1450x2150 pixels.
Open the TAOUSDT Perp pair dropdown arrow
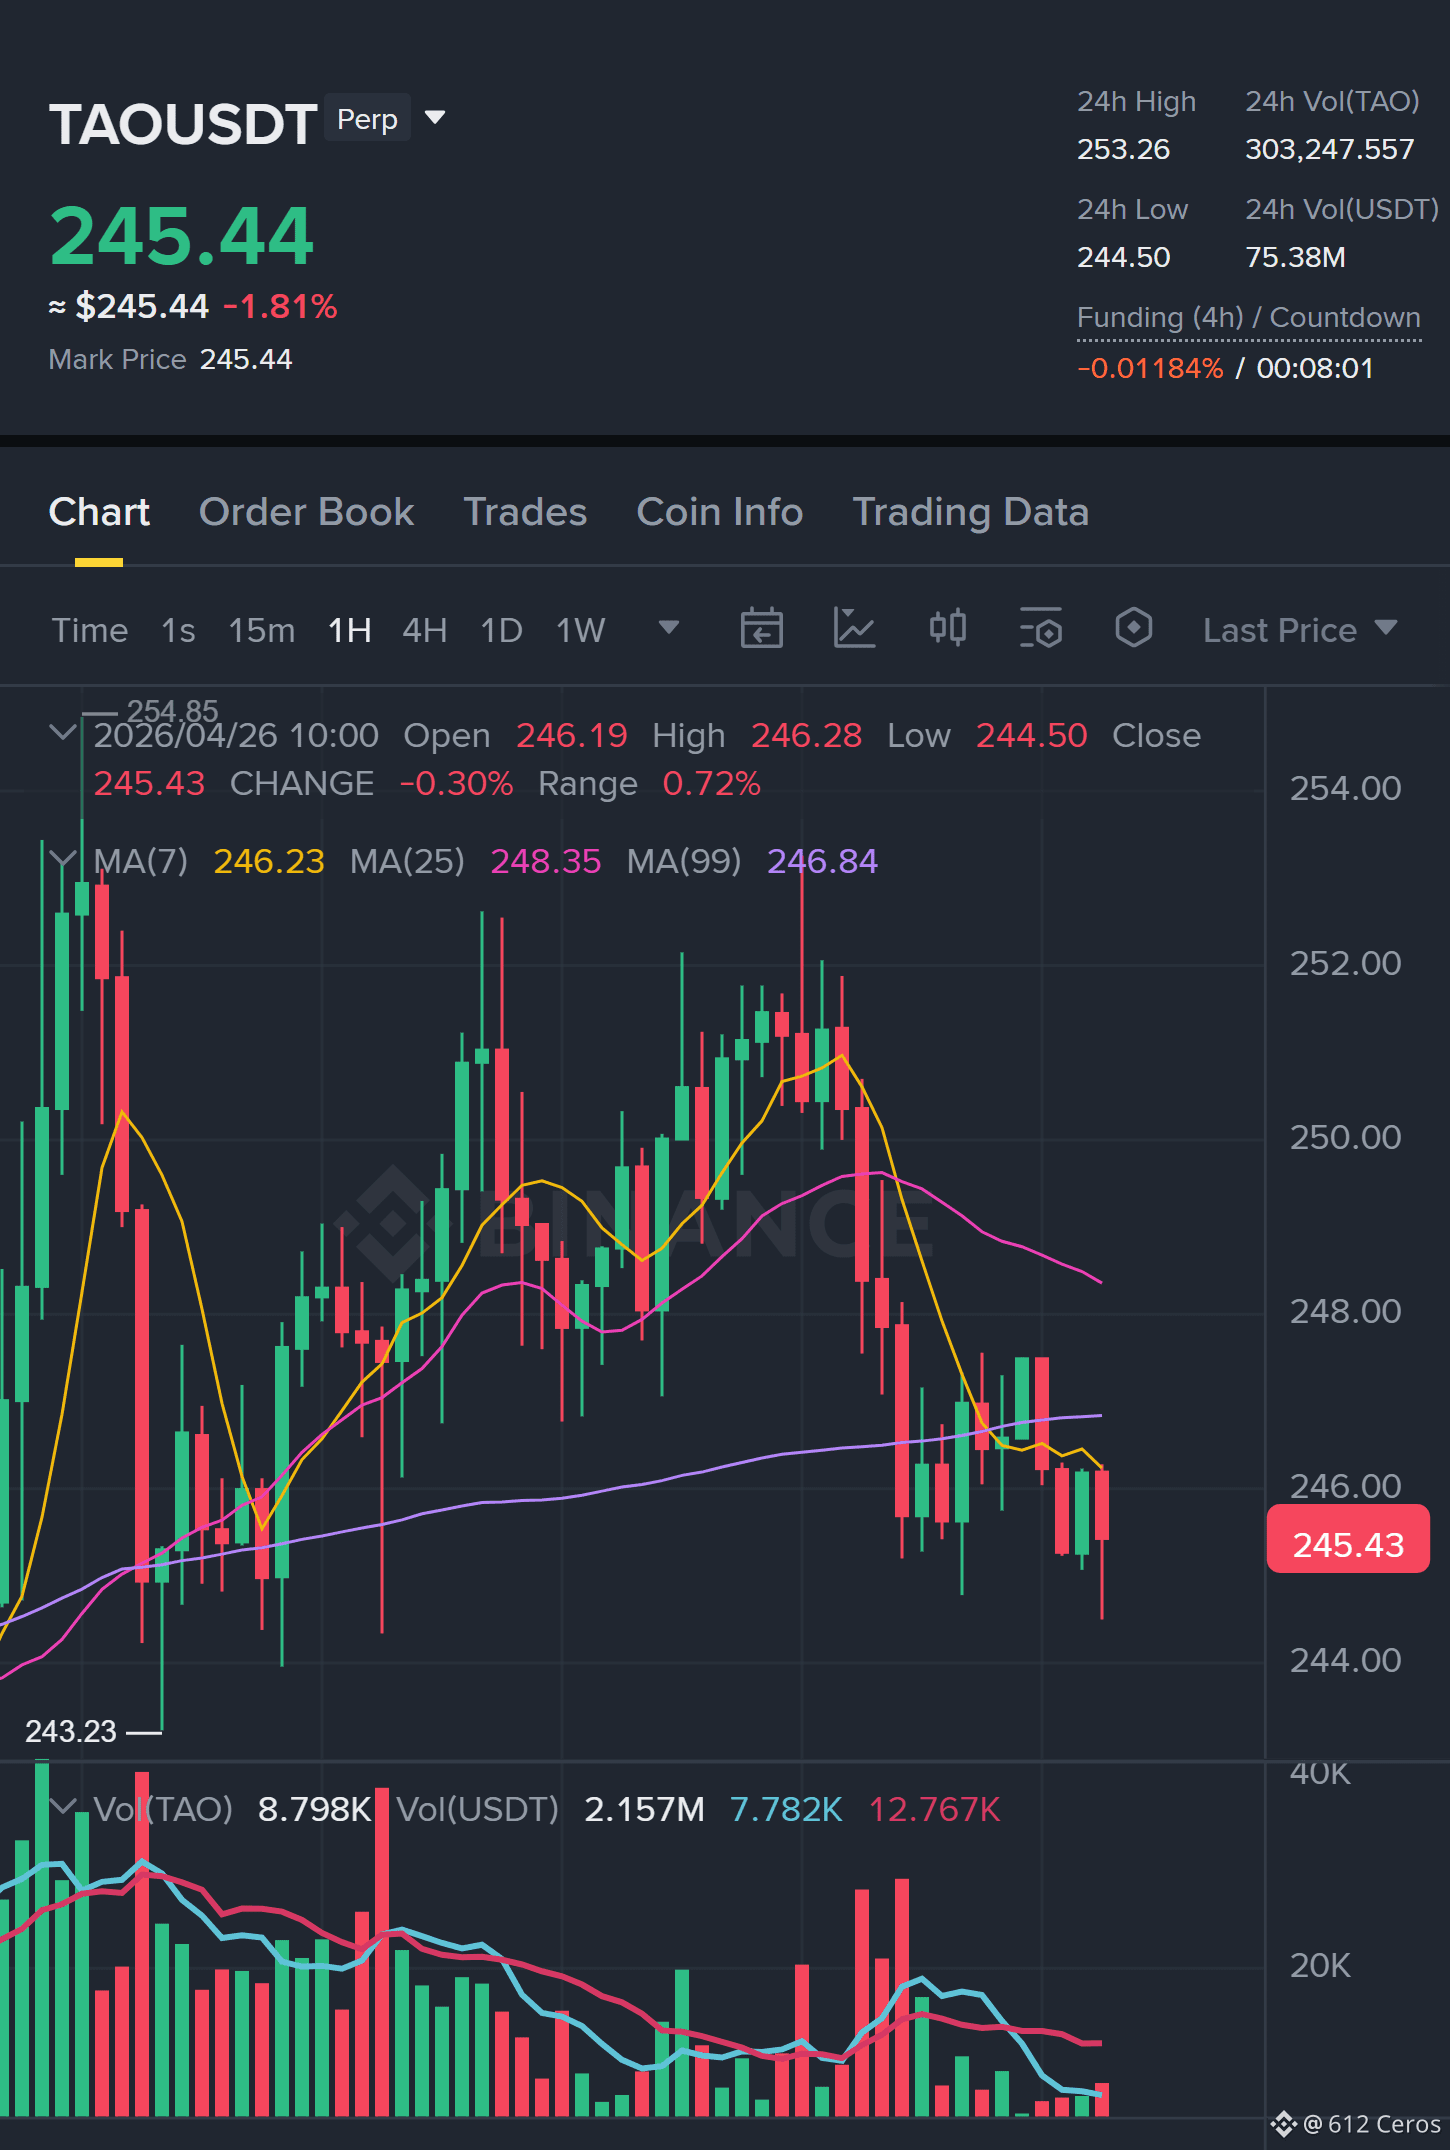pos(435,118)
